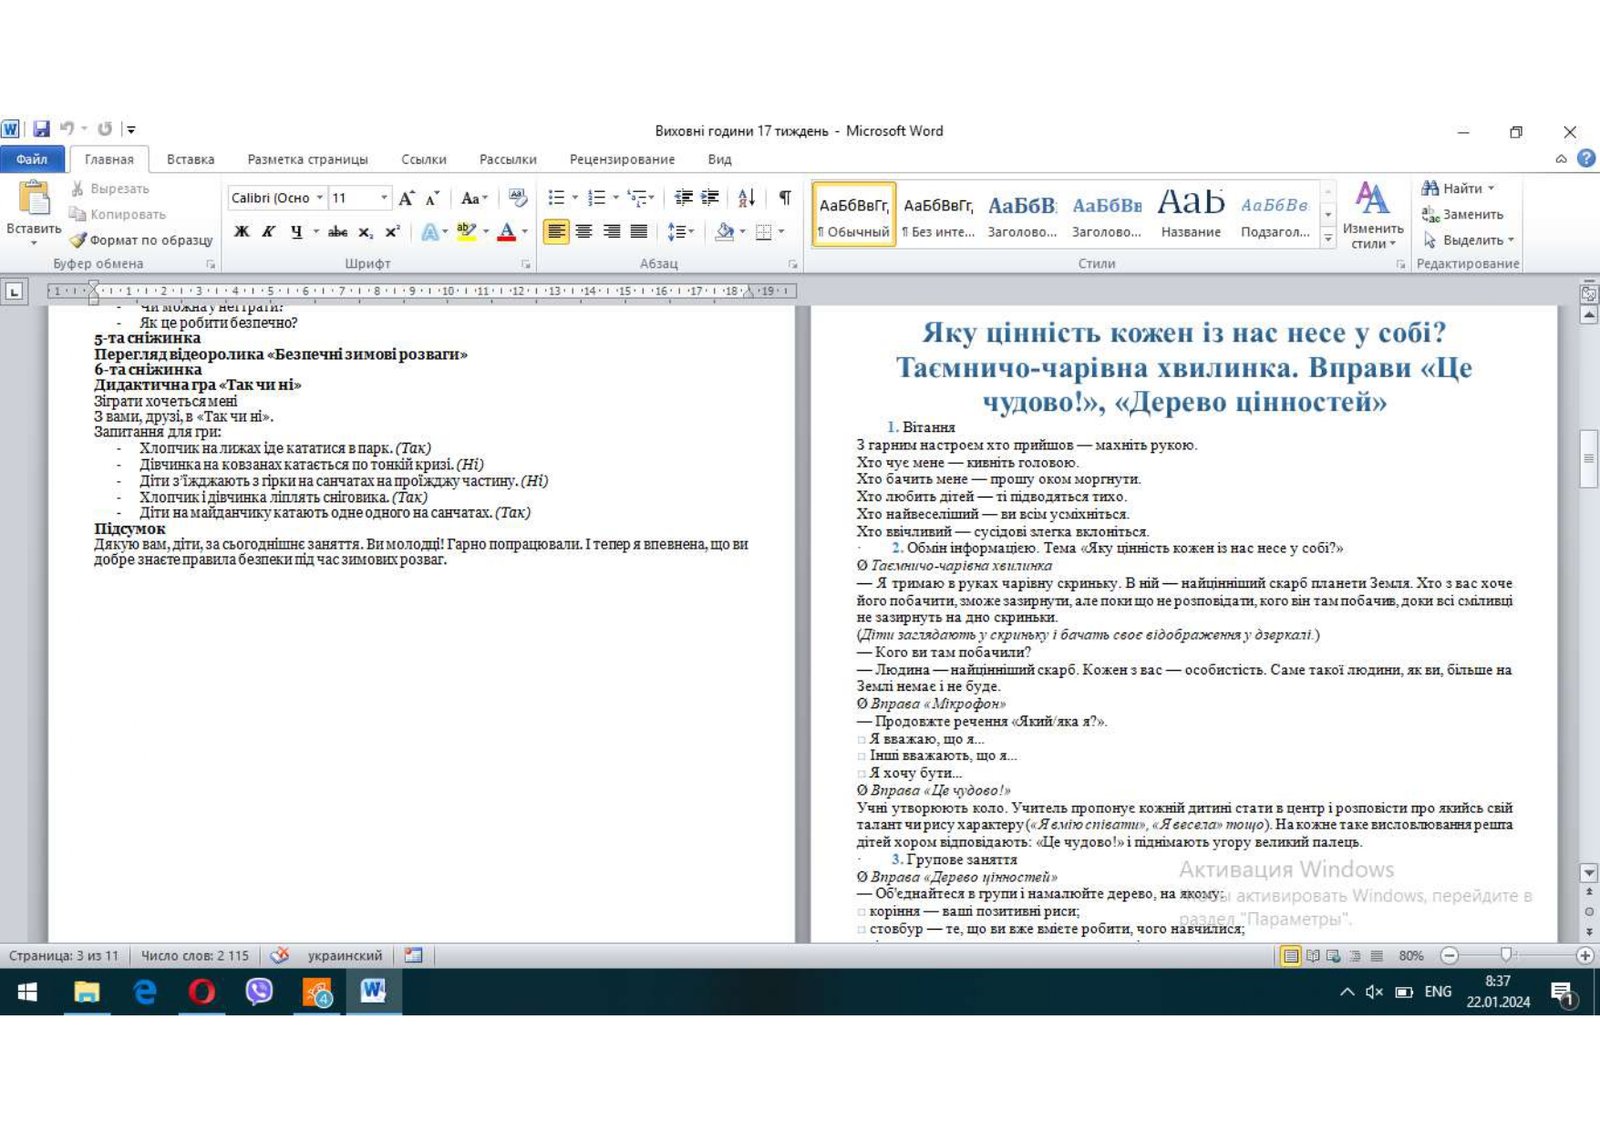Open the borders dropdown arrow

[x=781, y=232]
